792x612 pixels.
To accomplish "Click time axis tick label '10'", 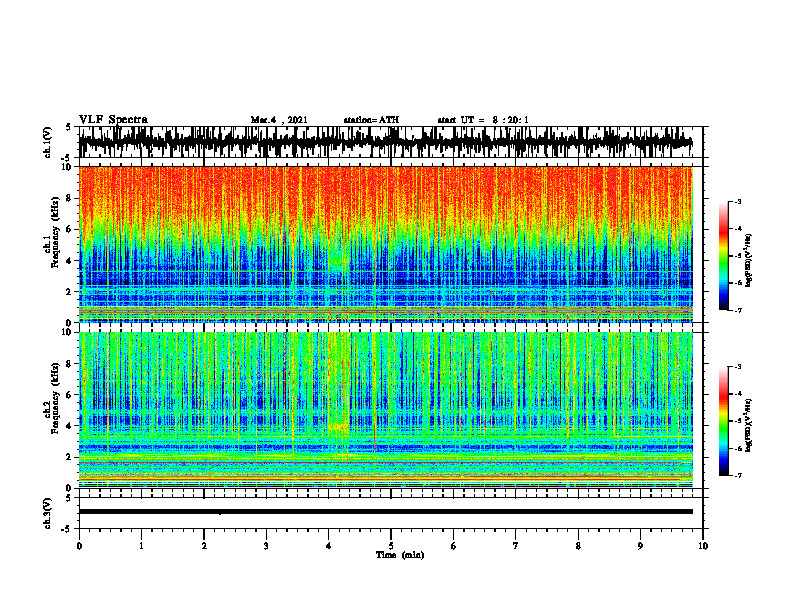I will pos(703,546).
